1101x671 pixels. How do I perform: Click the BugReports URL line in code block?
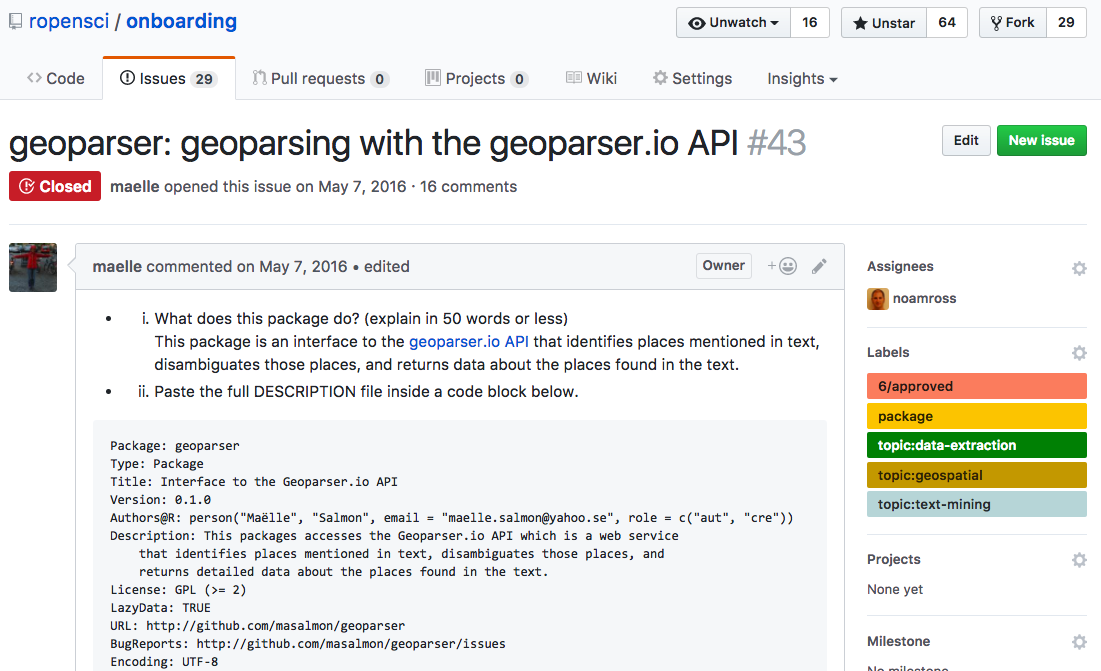308,644
